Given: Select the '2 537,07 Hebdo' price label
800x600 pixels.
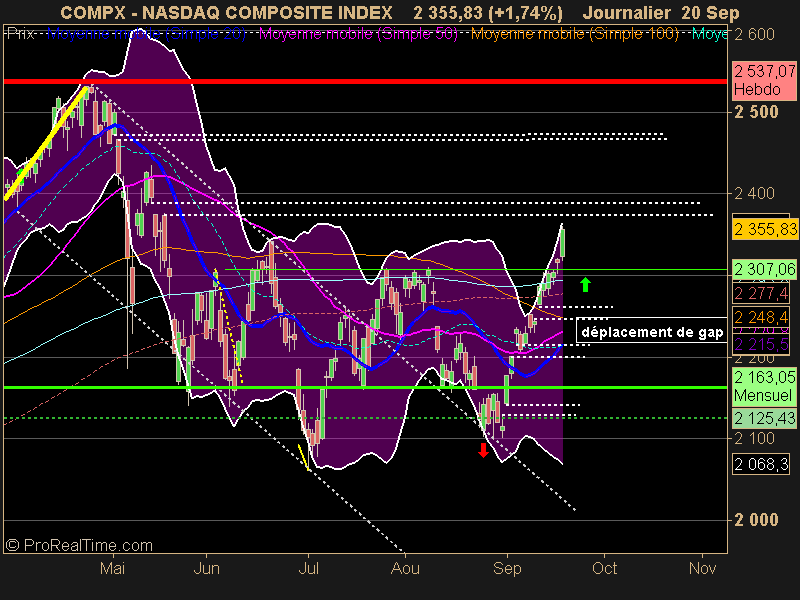Looking at the screenshot, I should click(x=764, y=81).
